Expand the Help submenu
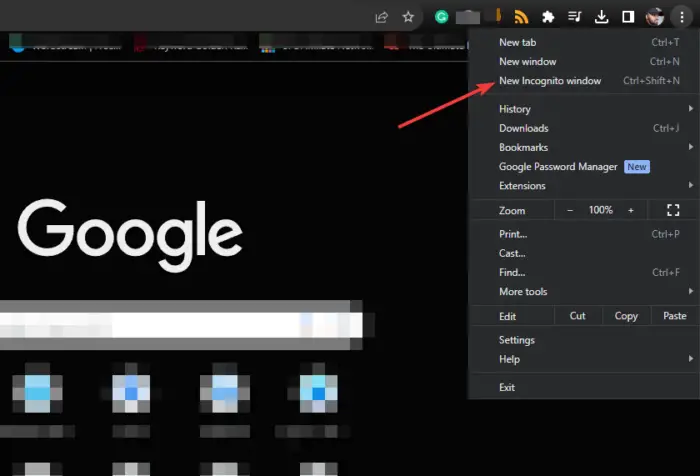 coord(584,359)
